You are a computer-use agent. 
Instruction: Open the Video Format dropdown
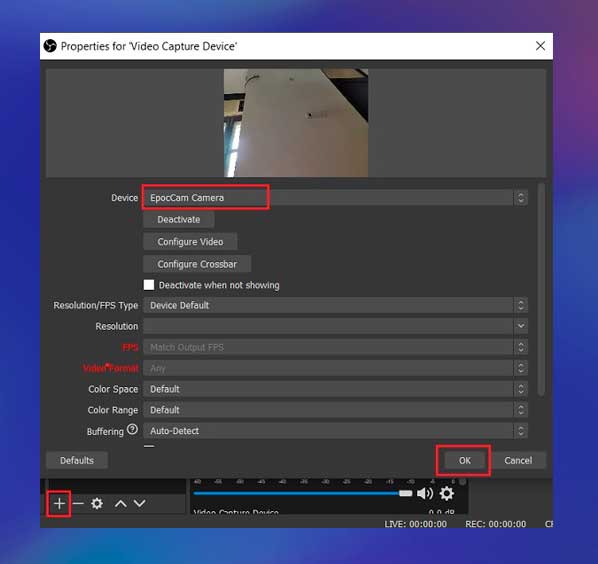coord(335,368)
